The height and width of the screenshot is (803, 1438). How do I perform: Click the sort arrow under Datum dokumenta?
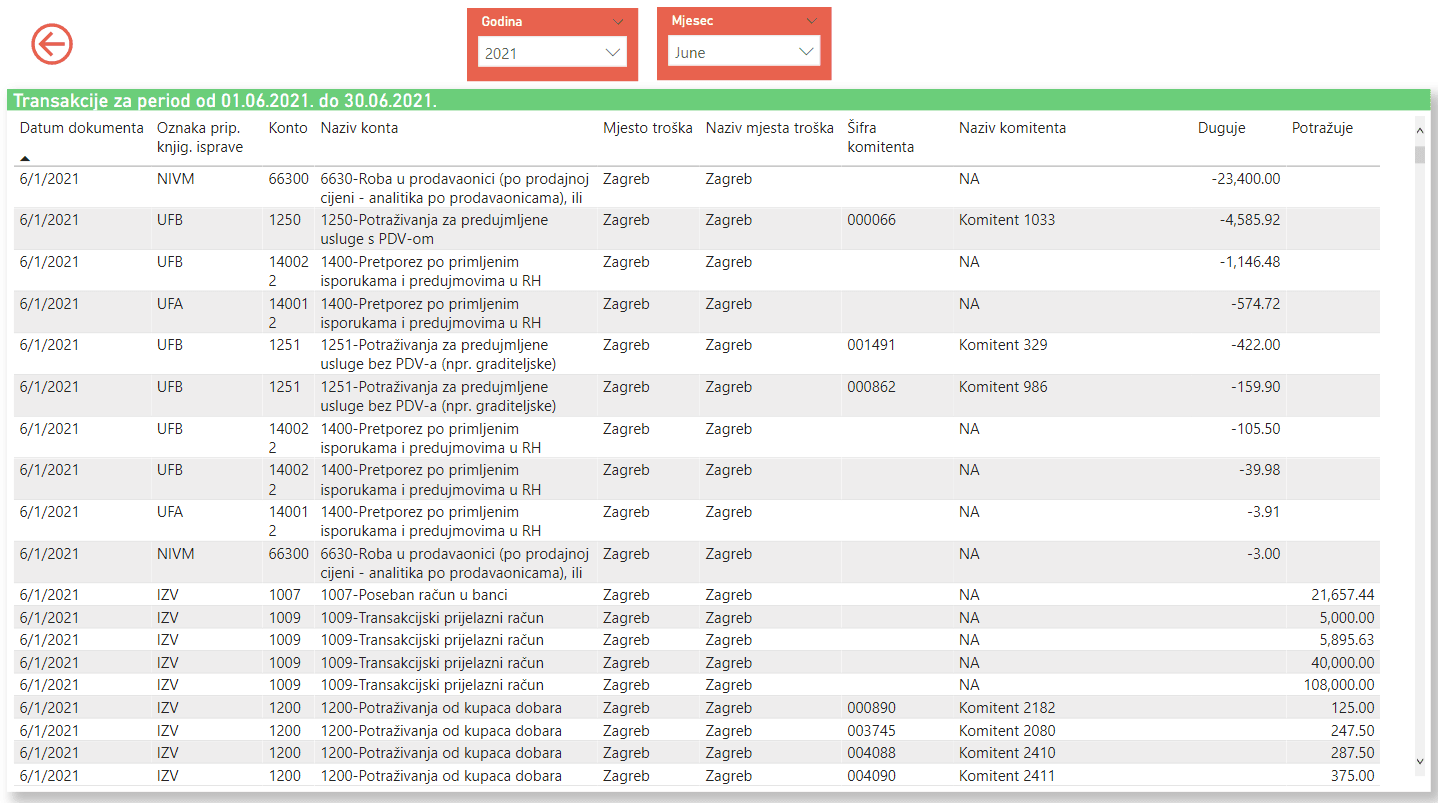[25, 158]
